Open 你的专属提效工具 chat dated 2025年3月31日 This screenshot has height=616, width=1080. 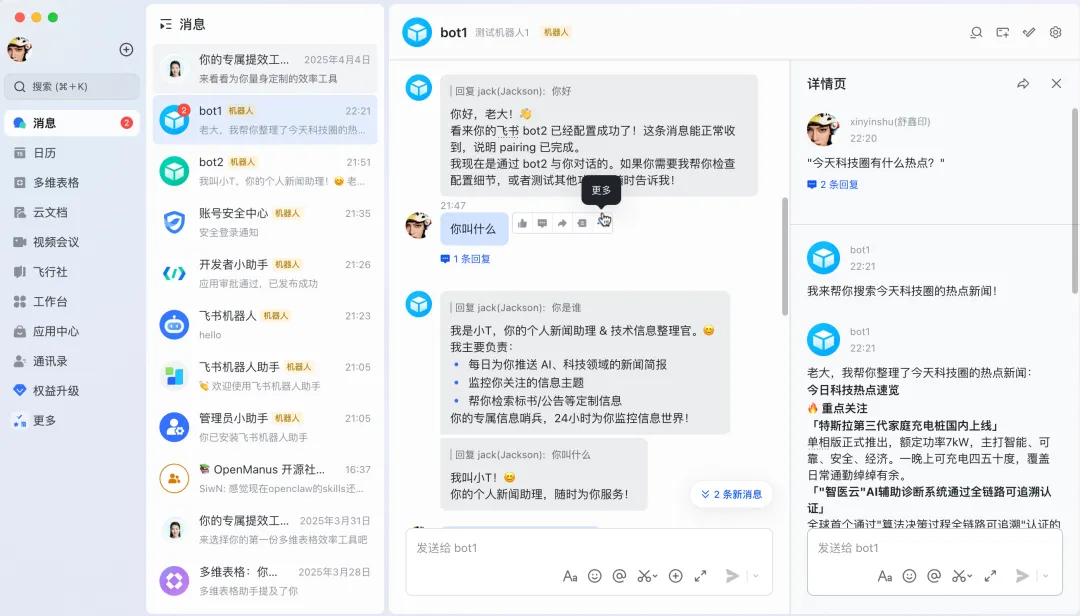pos(265,530)
